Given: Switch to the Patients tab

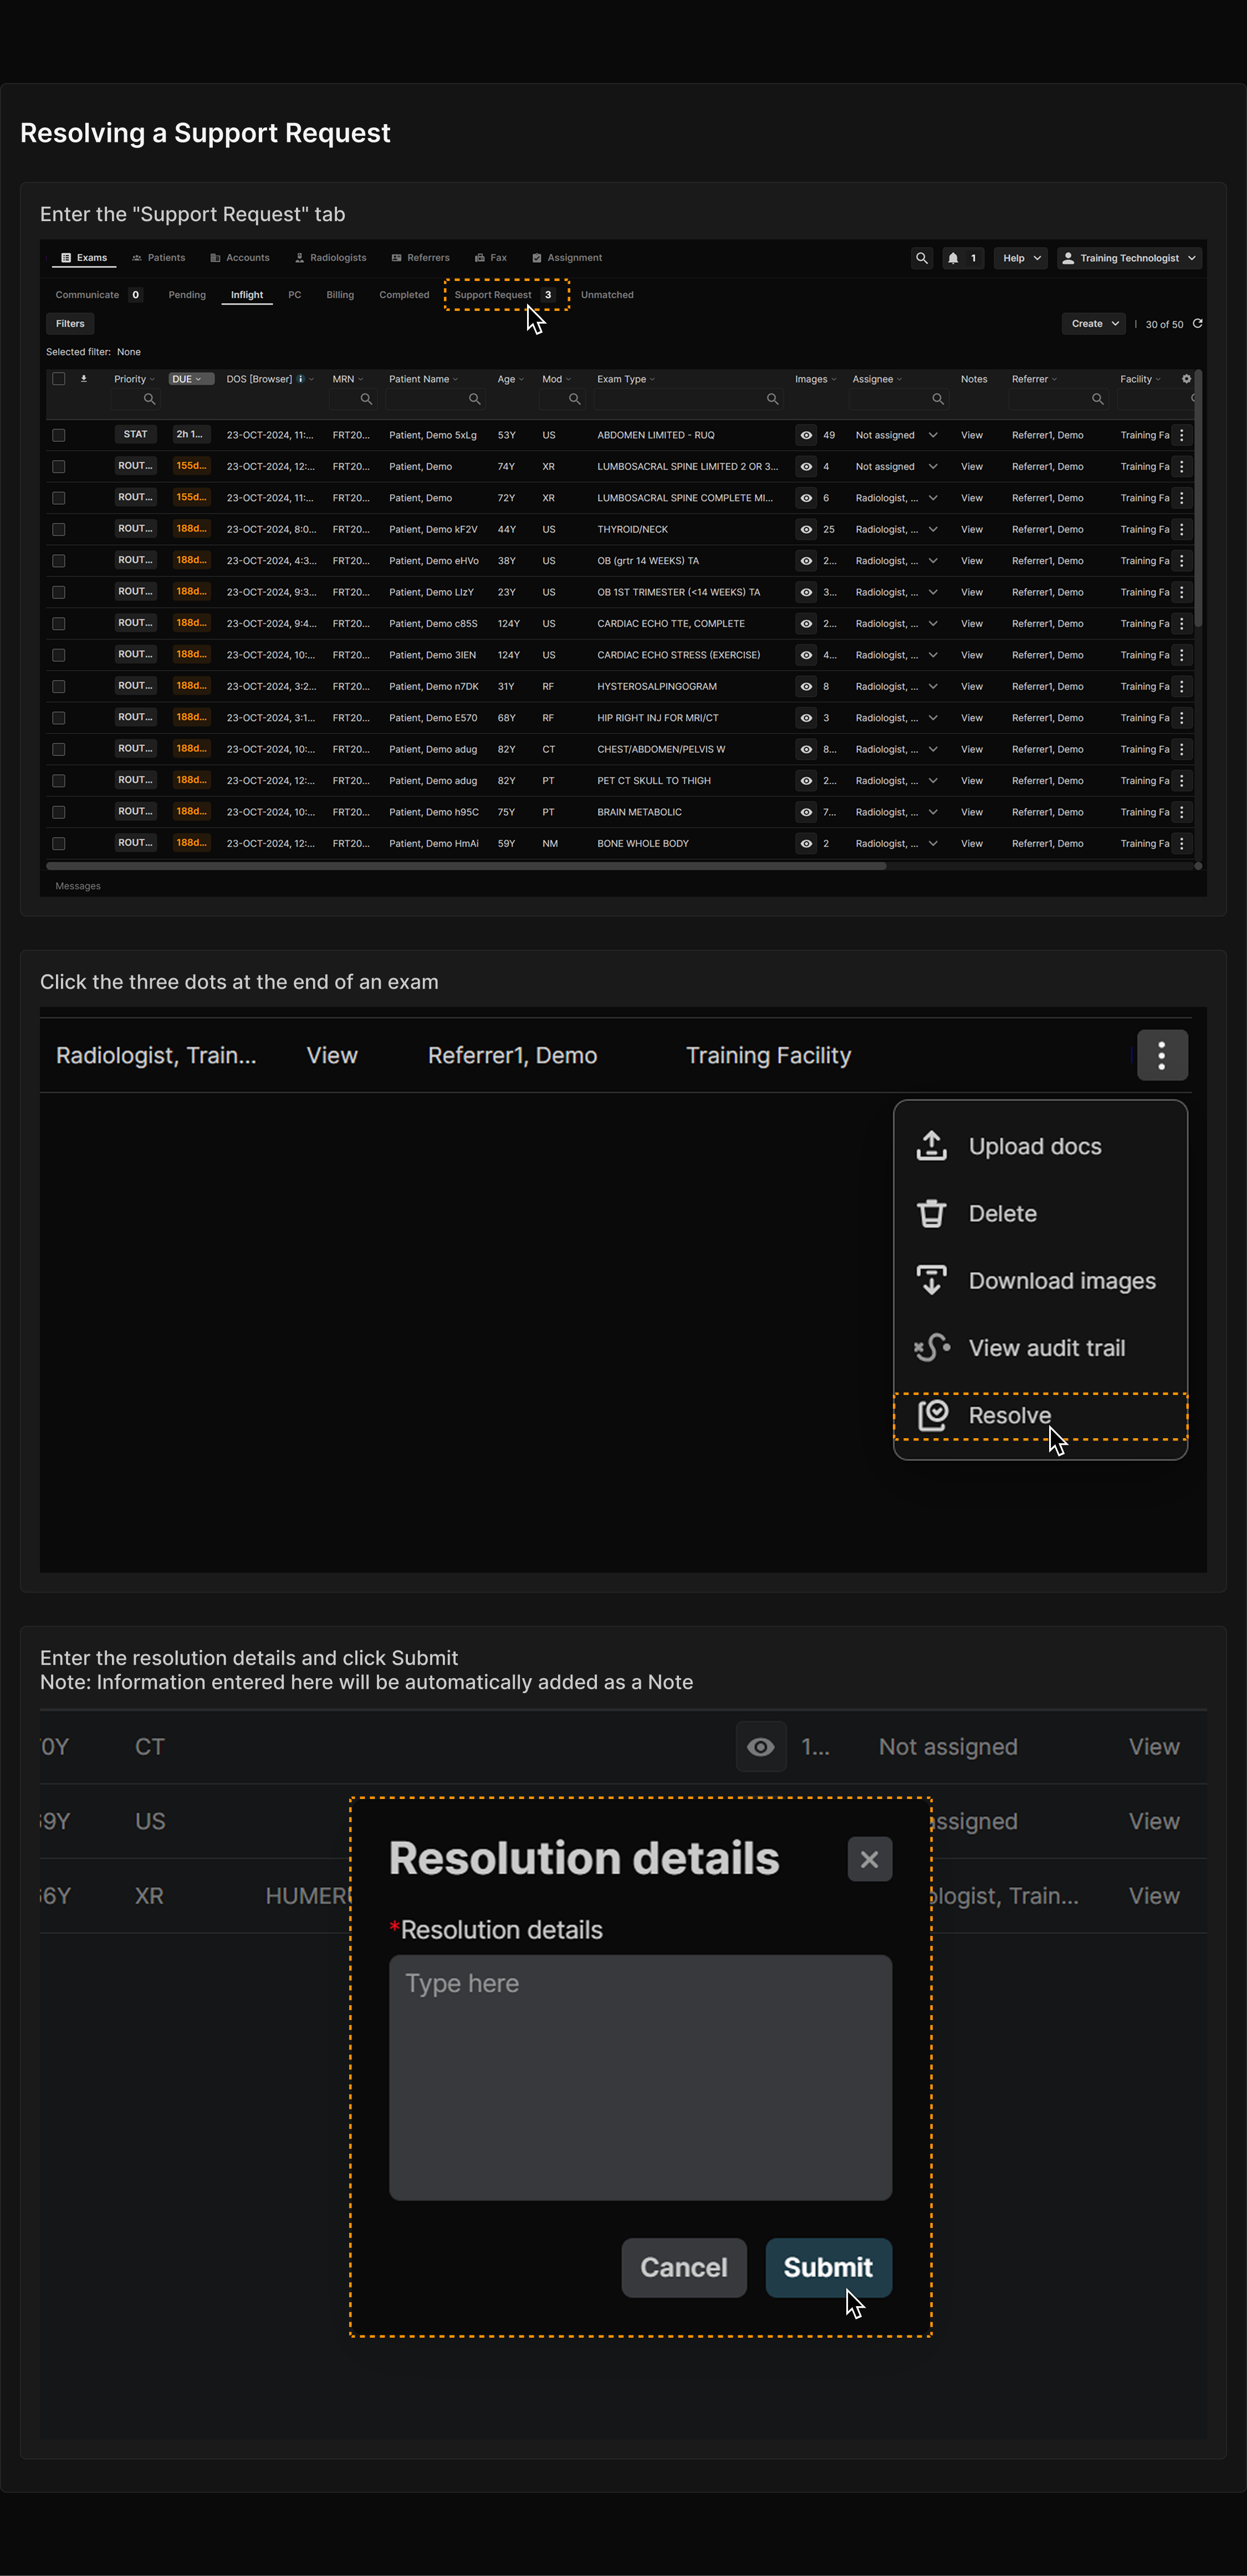Looking at the screenshot, I should (158, 258).
